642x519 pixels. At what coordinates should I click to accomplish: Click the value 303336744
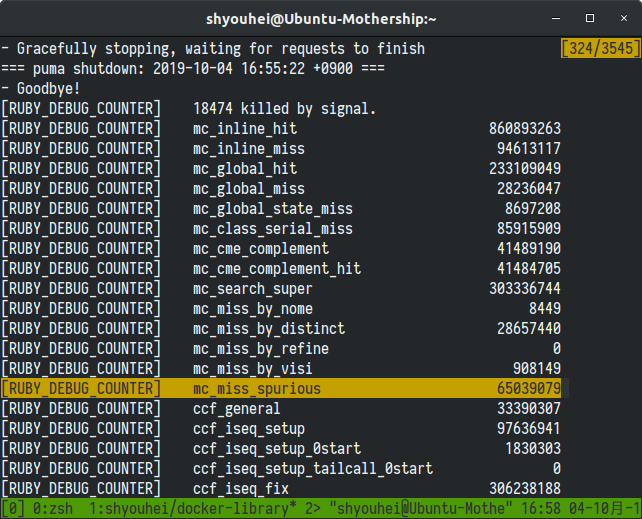pos(525,289)
